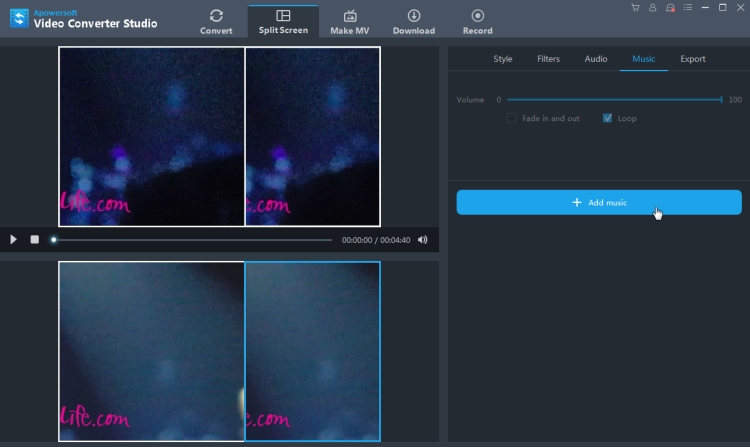Open the shopping cart icon
The height and width of the screenshot is (447, 750).
click(635, 8)
